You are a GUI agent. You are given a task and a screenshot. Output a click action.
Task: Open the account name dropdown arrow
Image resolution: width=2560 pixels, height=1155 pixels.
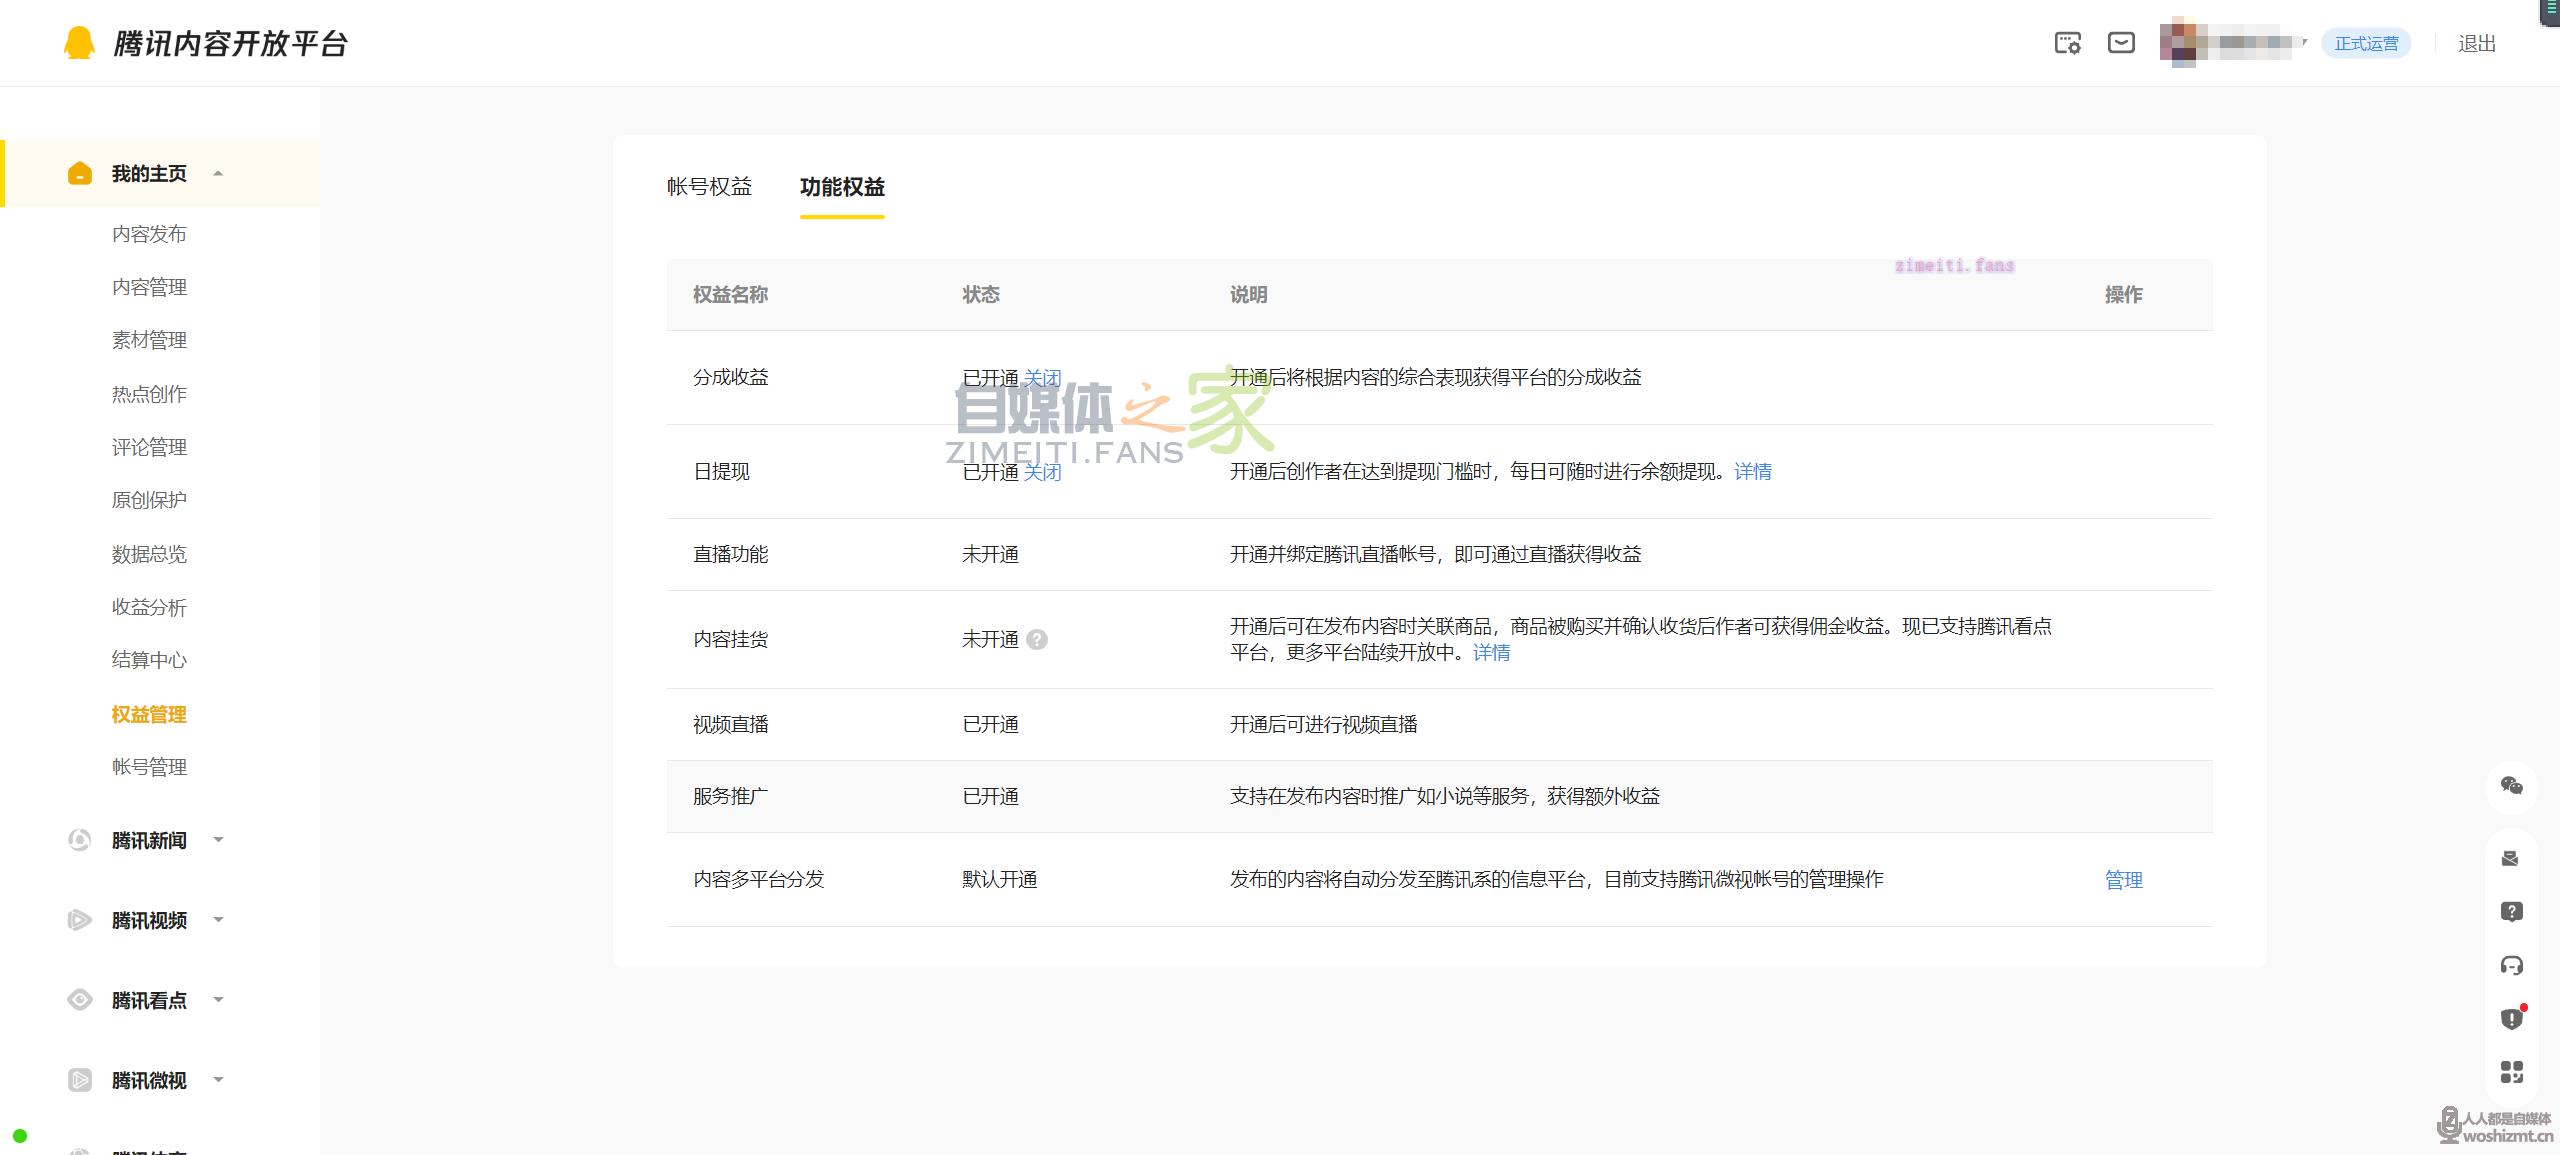[x=2304, y=43]
